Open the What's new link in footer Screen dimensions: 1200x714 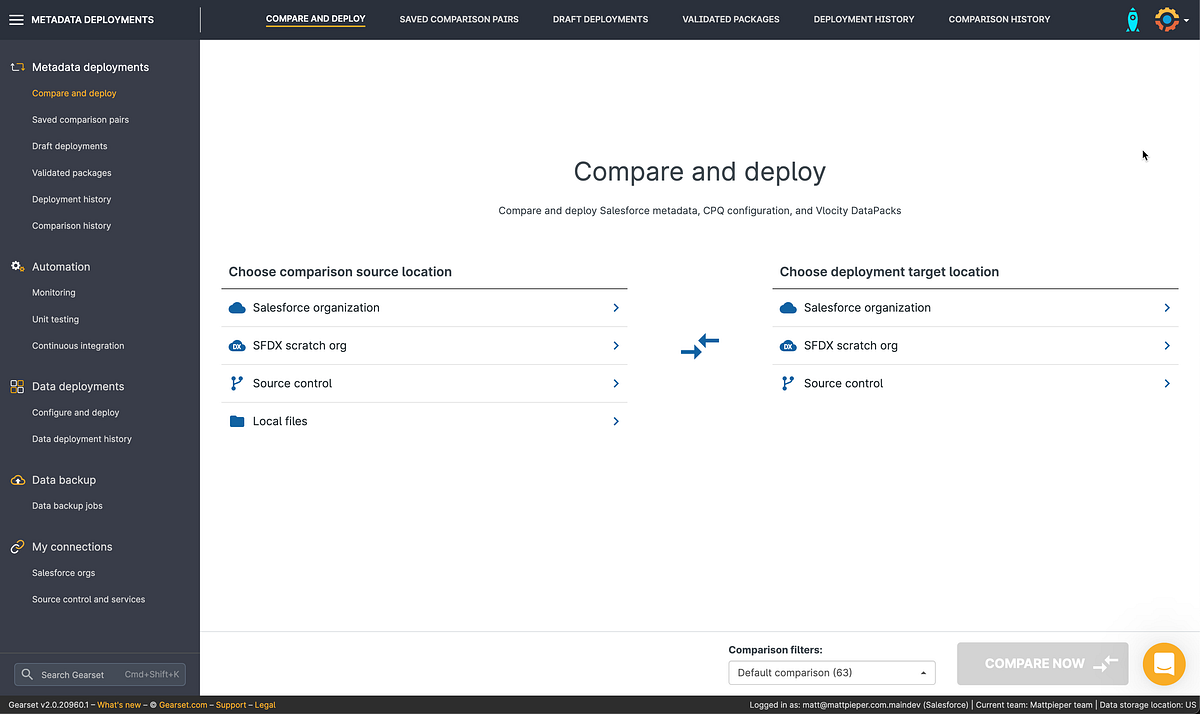(x=119, y=704)
